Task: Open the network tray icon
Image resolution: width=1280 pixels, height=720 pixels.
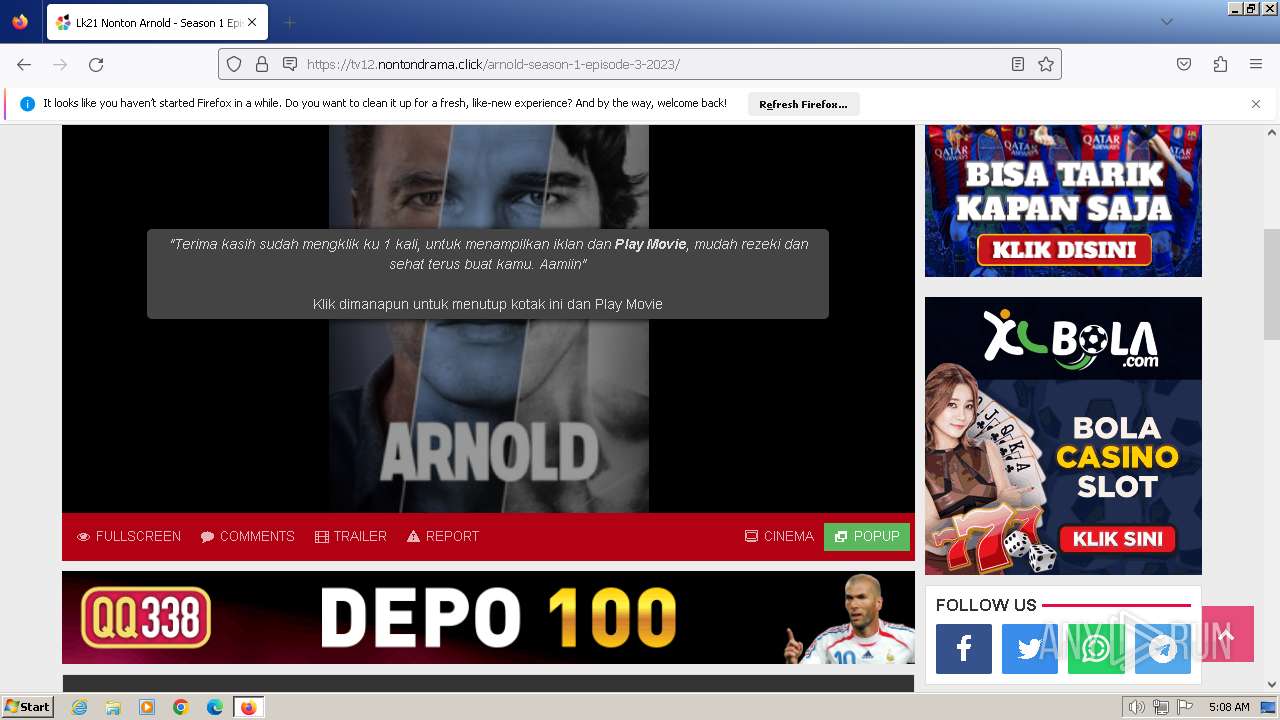Action: (x=1161, y=707)
